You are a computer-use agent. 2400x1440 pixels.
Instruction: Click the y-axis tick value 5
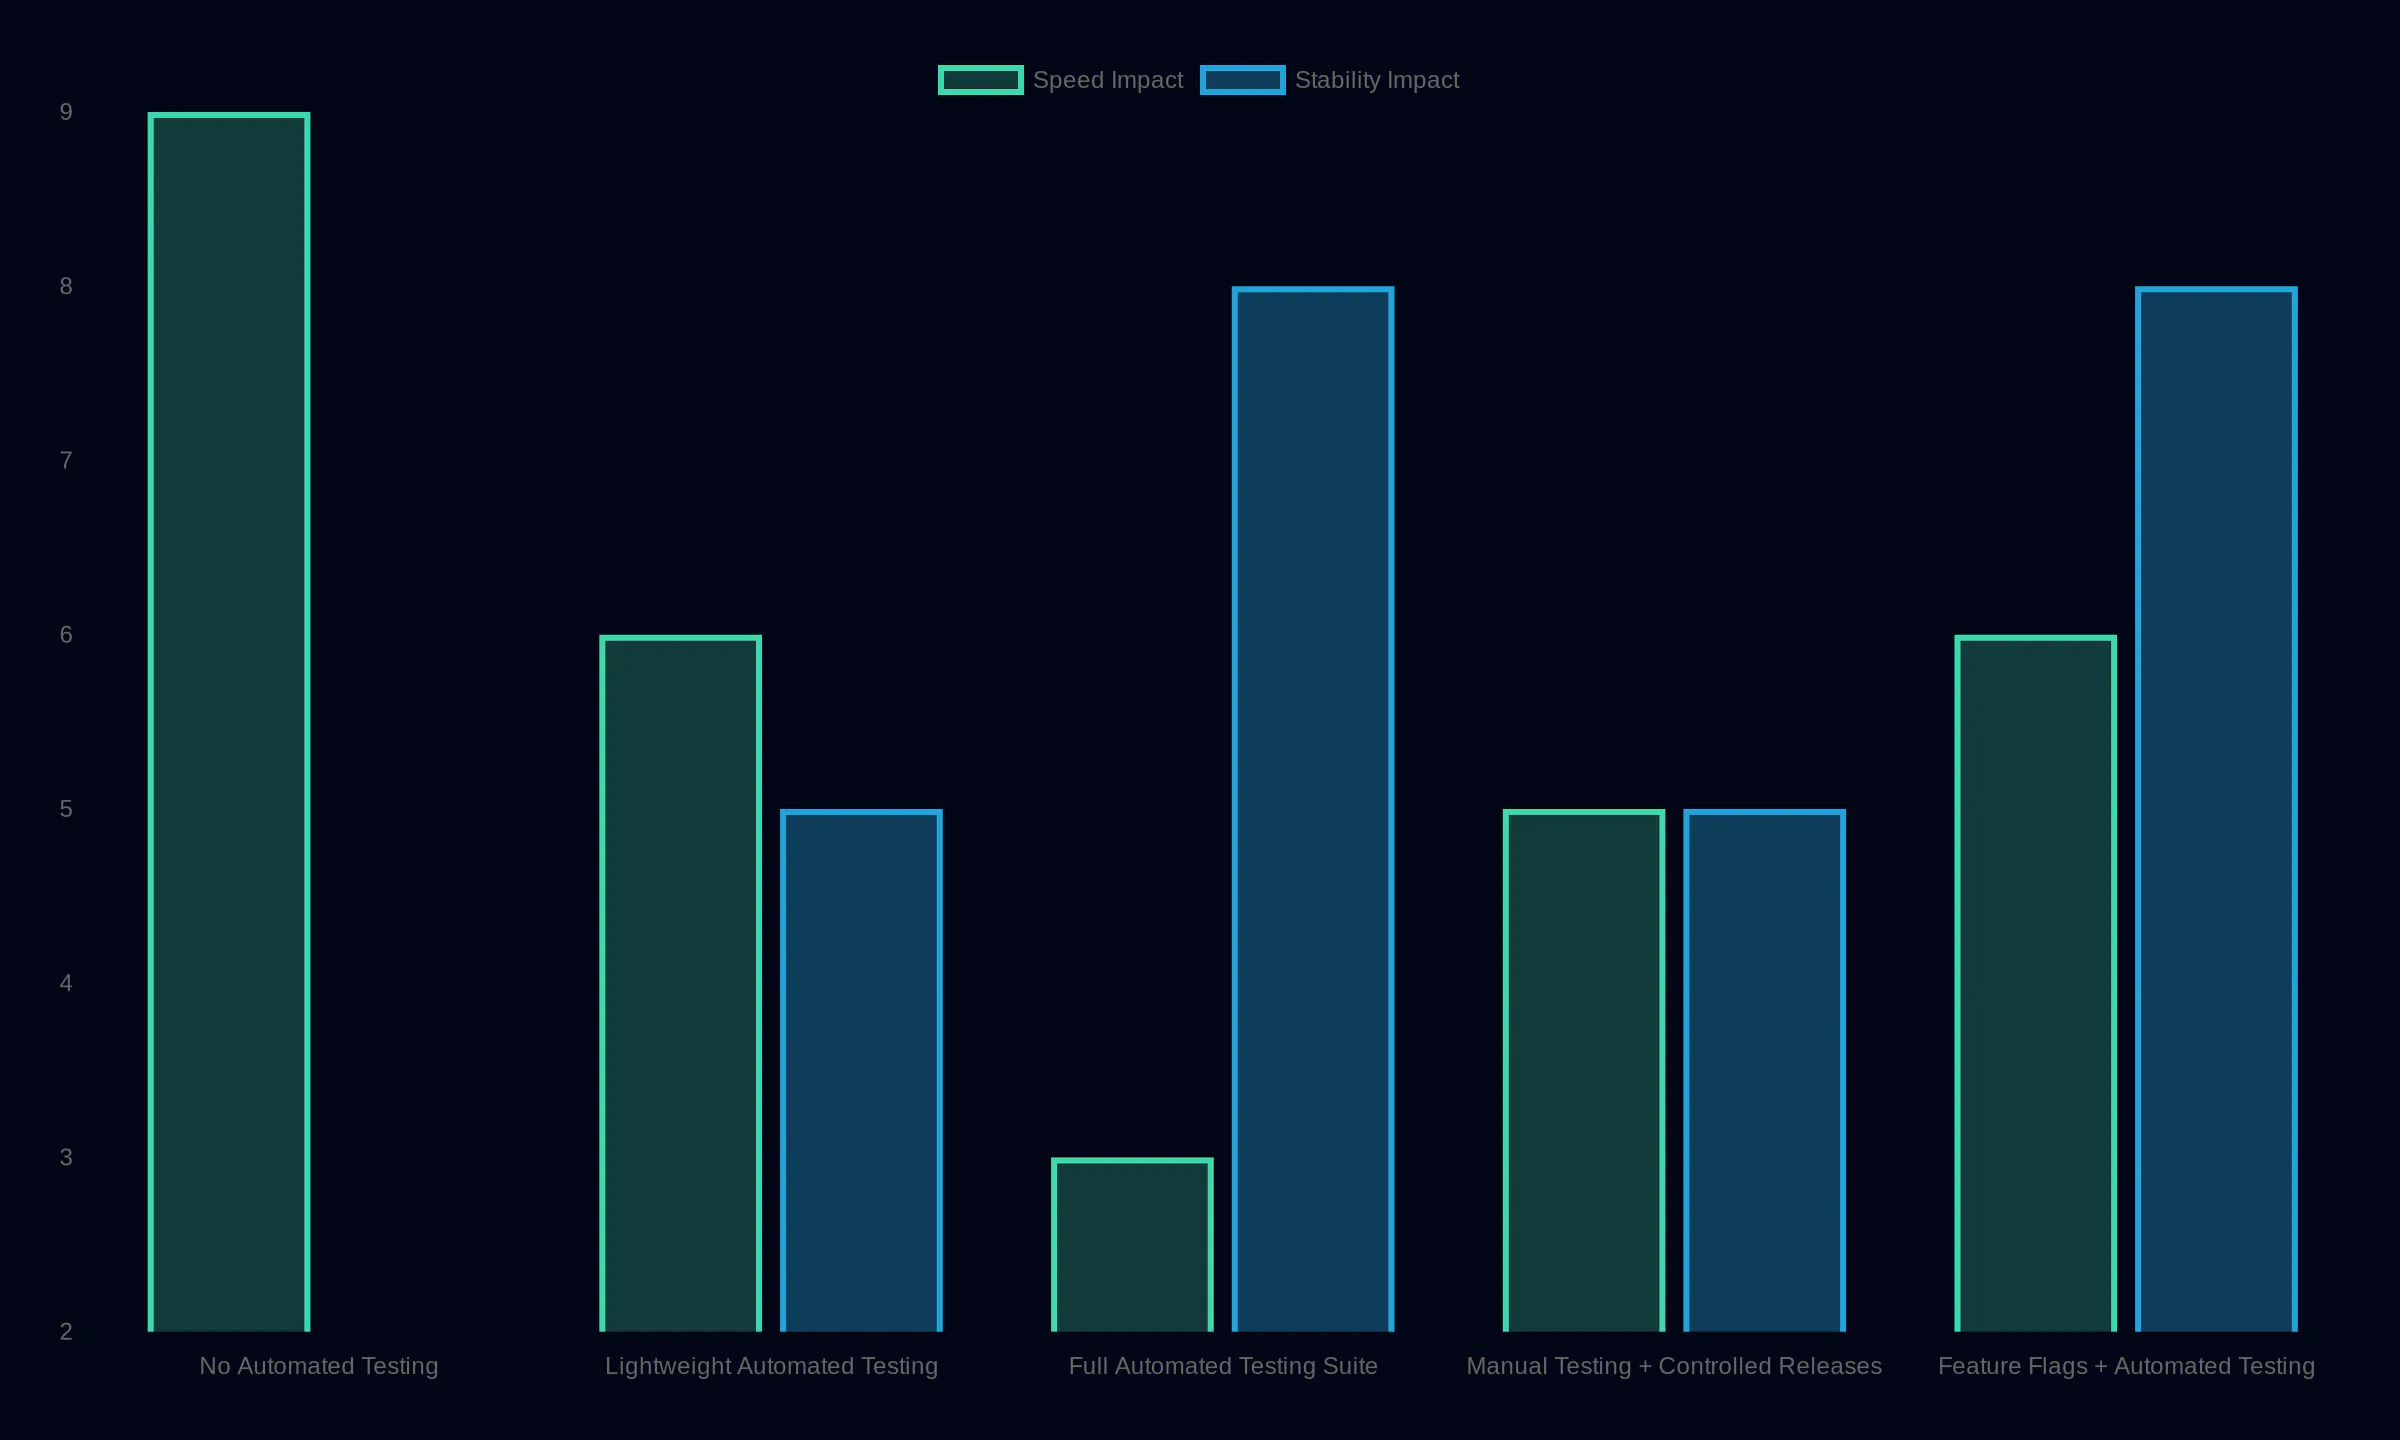[66, 809]
